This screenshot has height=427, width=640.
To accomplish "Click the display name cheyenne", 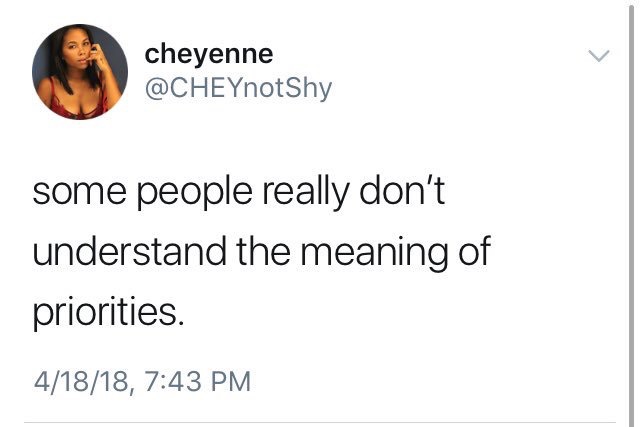I will [x=209, y=56].
